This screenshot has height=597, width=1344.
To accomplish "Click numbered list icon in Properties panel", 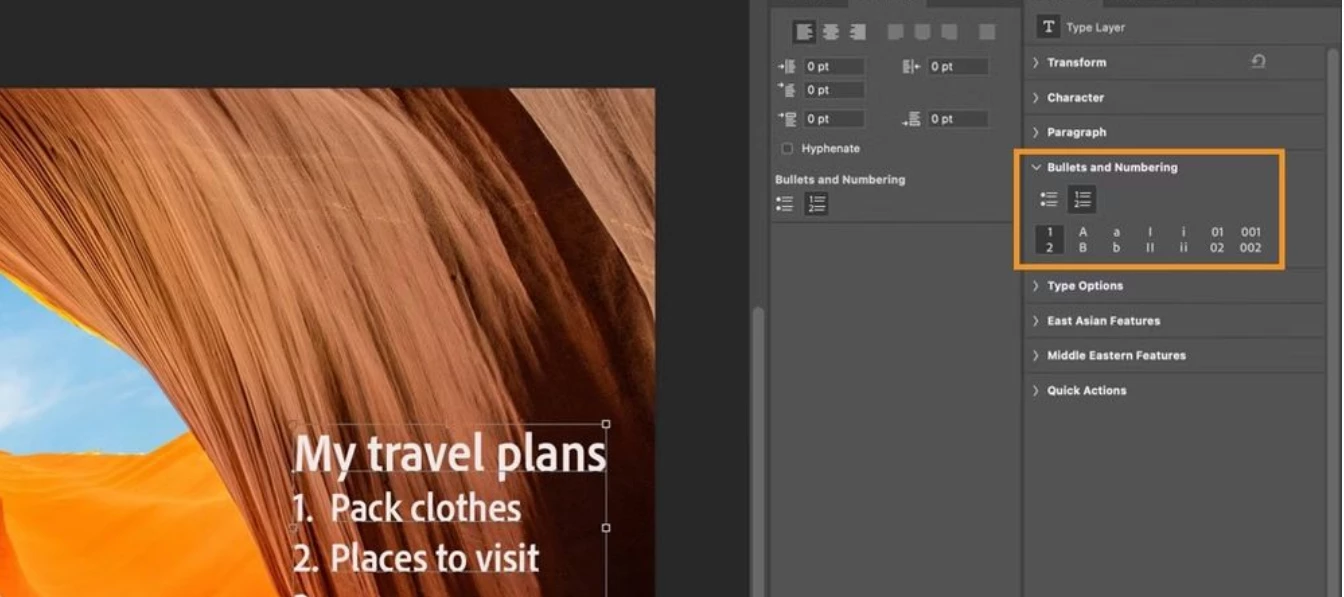I will pyautogui.click(x=1082, y=200).
